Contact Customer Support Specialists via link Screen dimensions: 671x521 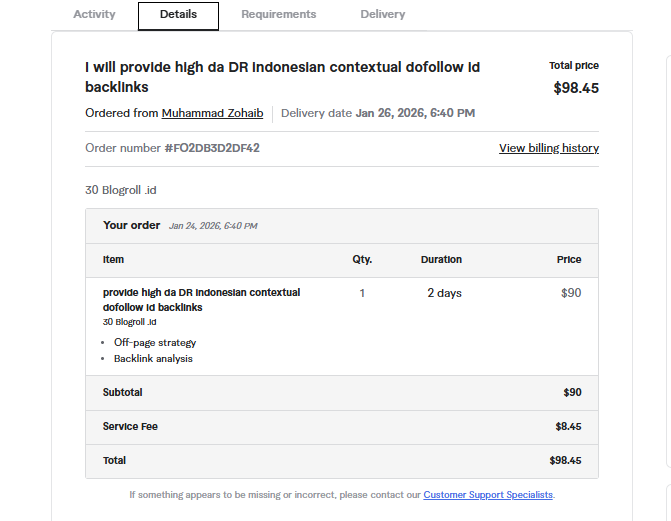488,495
